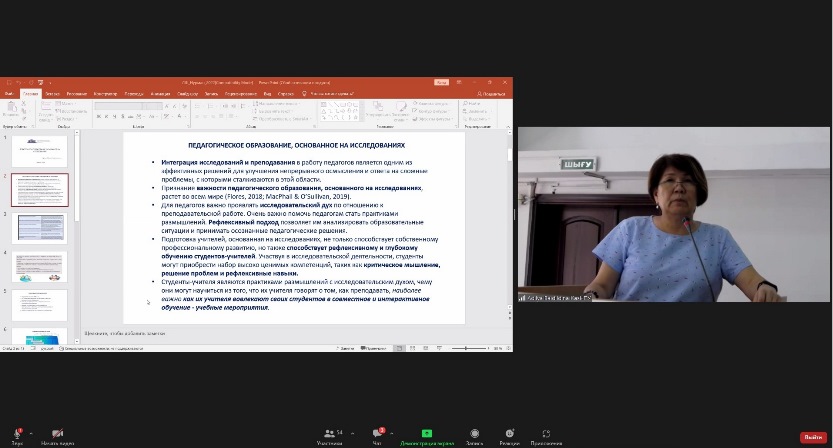Expand video options arrow beside camera
Viewport: 833px width, 448px height.
point(72,432)
